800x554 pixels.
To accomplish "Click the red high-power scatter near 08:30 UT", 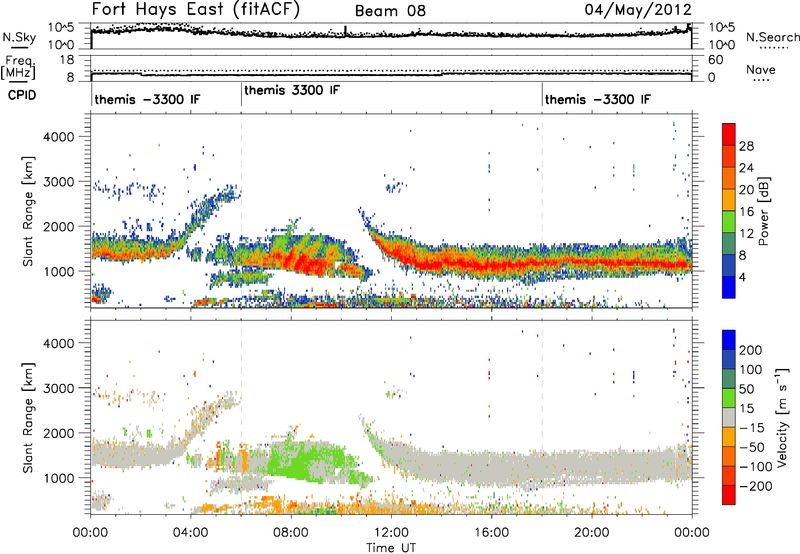I will (306, 261).
